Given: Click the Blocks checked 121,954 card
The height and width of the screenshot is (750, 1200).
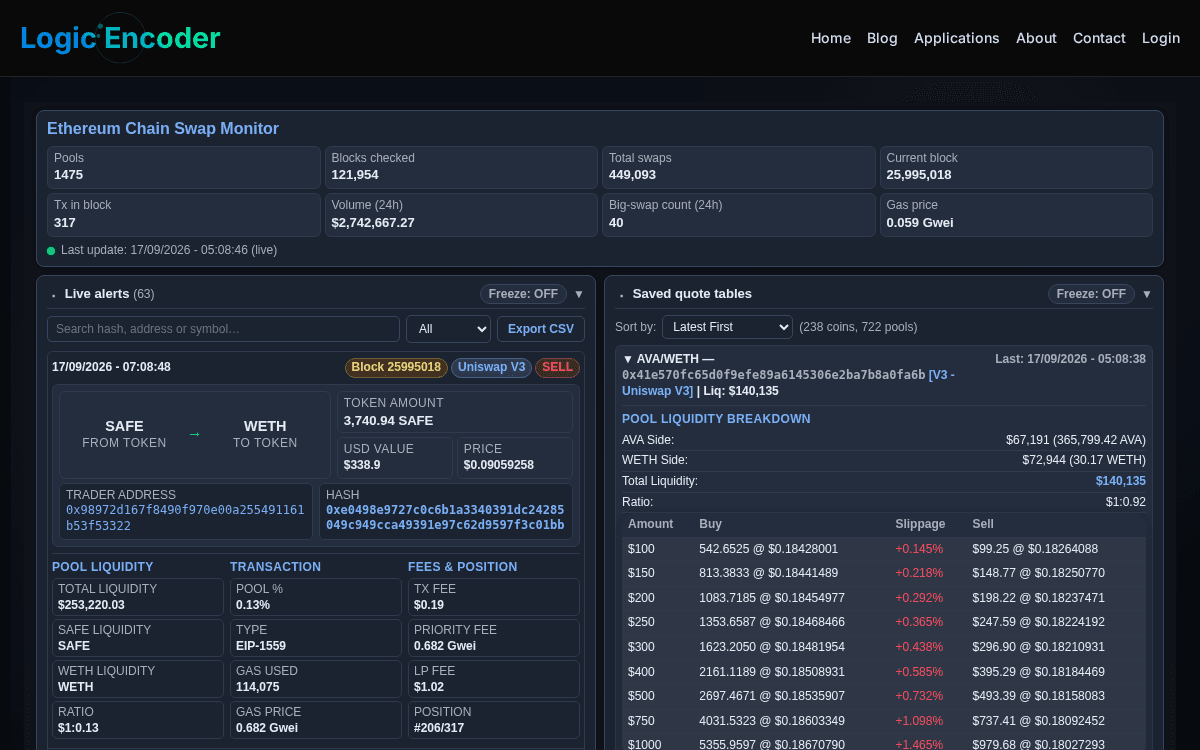Looking at the screenshot, I should (x=461, y=167).
